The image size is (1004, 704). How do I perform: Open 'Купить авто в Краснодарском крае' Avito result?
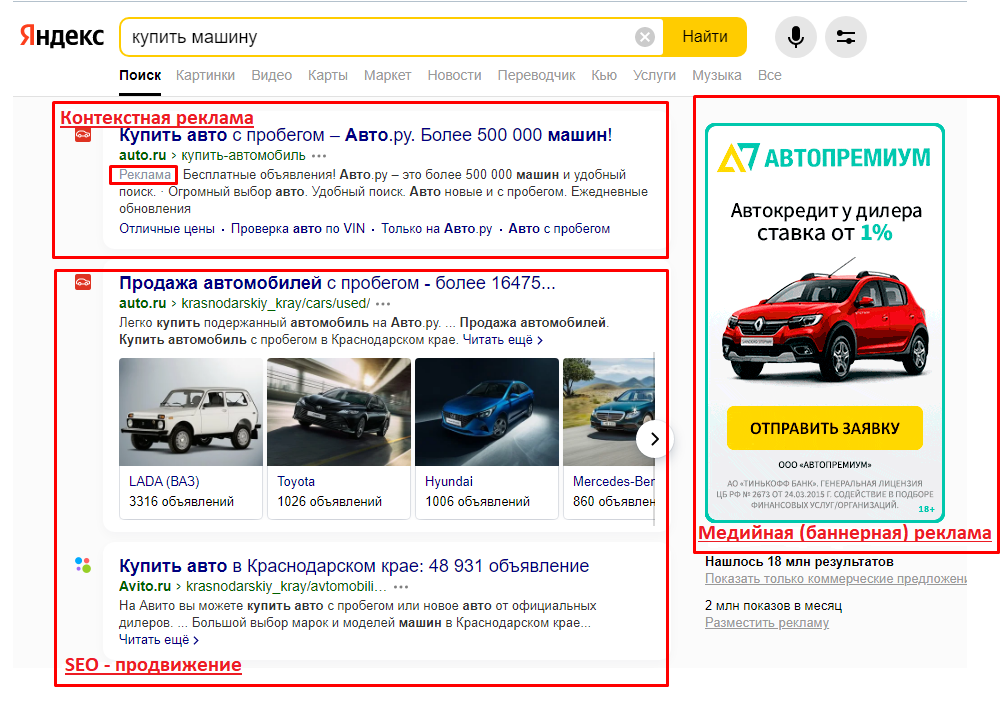click(x=354, y=566)
